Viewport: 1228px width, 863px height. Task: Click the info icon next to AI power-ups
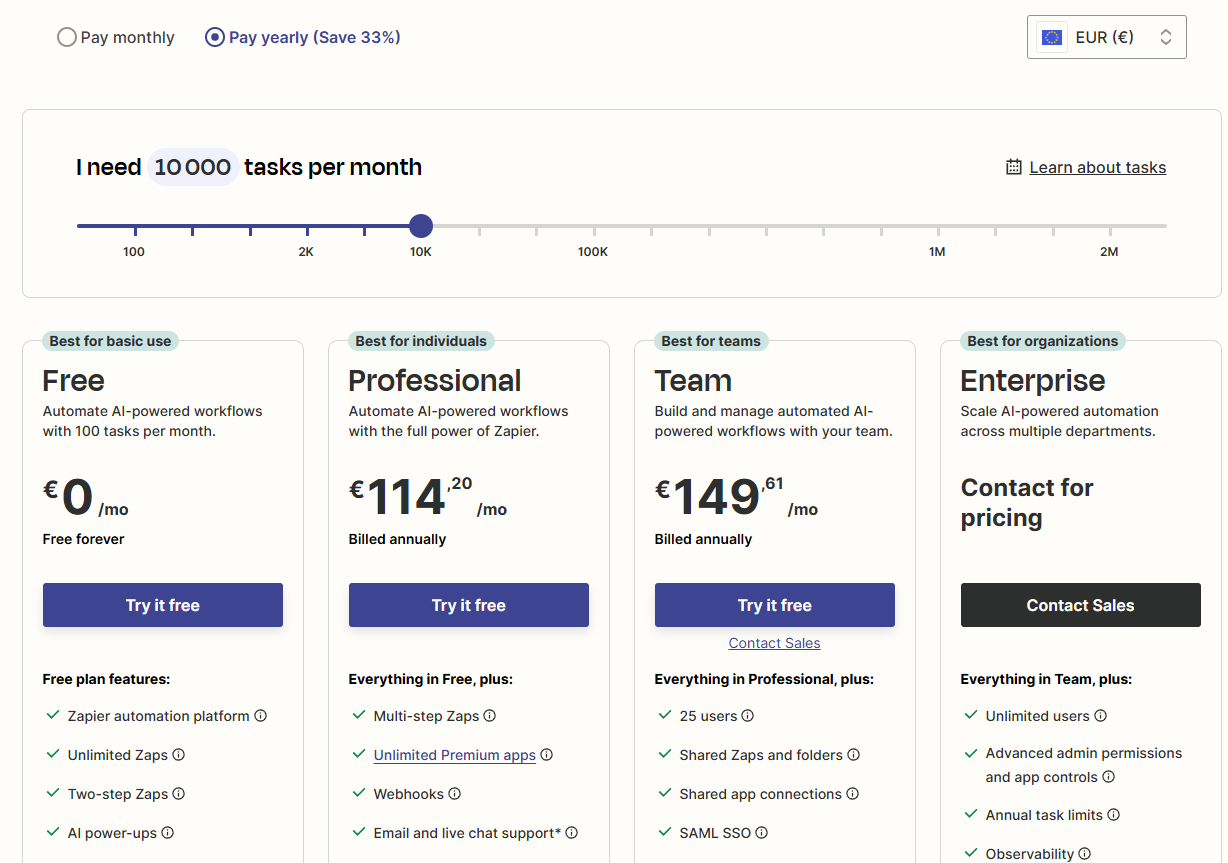[x=168, y=832]
